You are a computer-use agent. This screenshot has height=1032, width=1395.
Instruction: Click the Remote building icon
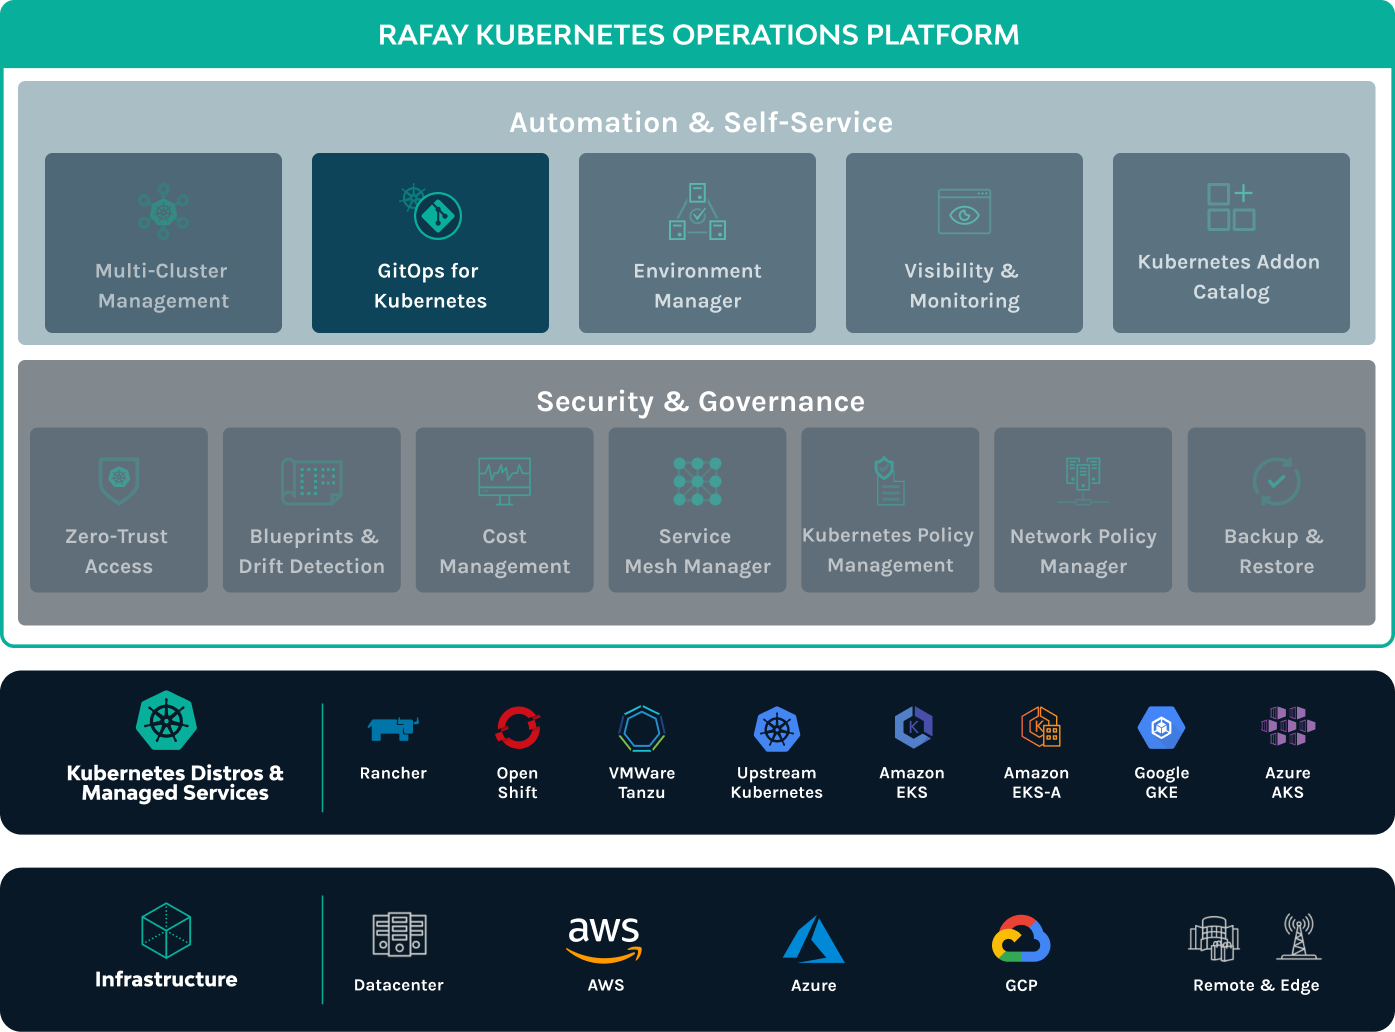coord(1214,938)
